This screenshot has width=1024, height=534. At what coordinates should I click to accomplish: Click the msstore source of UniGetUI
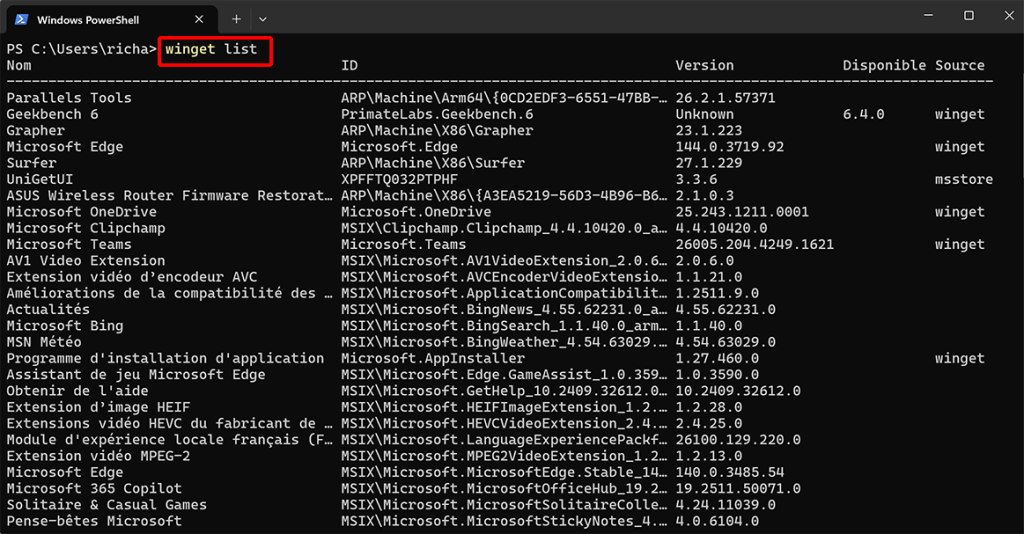click(964, 180)
